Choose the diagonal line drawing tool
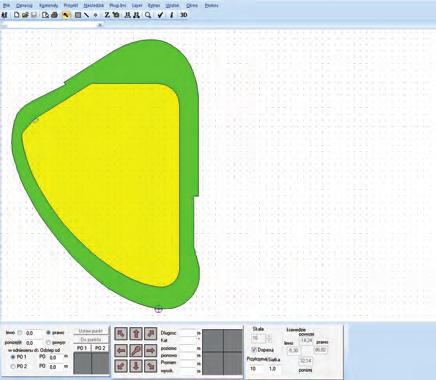Viewport: 436px width, 380px height. (x=86, y=15)
